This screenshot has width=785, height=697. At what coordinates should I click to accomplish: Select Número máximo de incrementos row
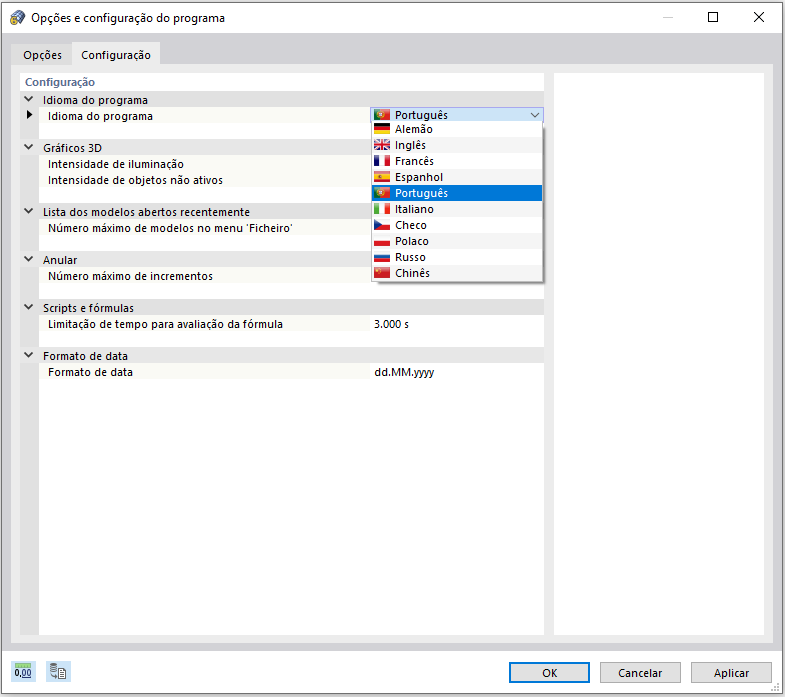coord(204,276)
